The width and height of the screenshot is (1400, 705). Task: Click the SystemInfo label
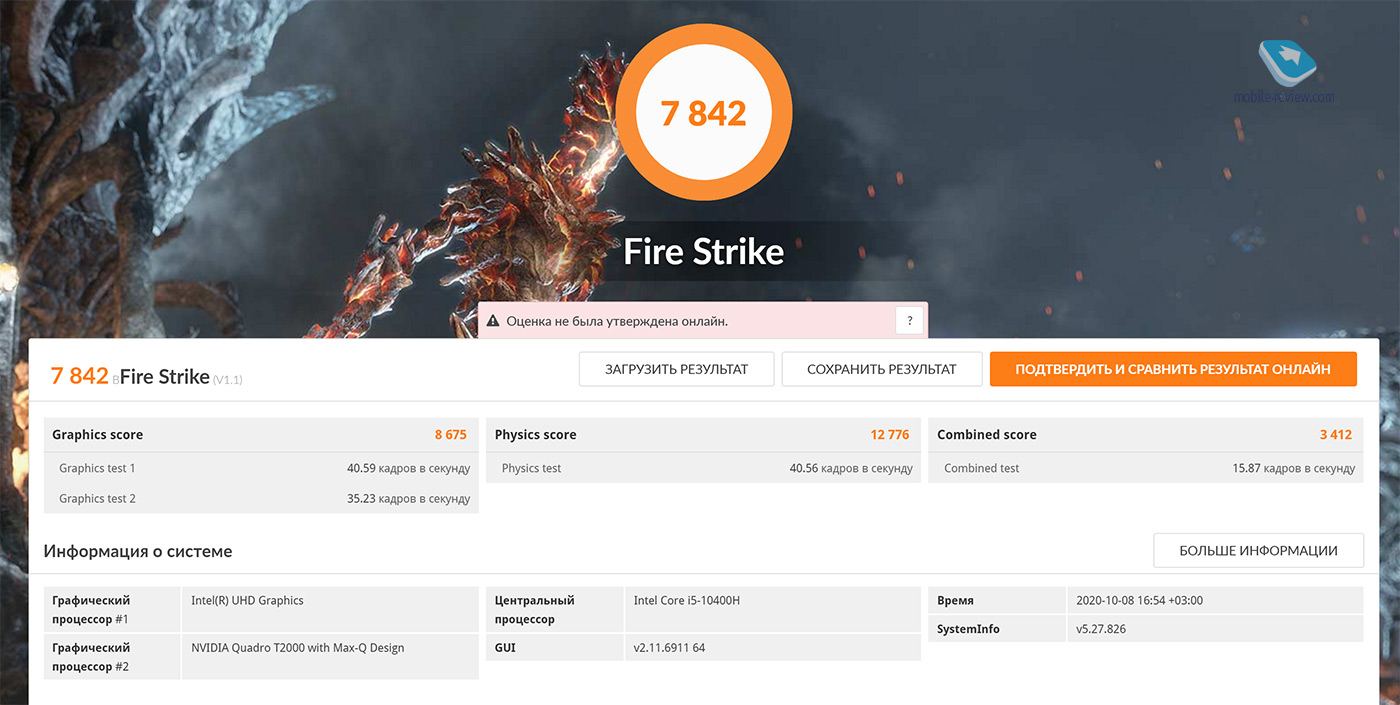click(968, 629)
